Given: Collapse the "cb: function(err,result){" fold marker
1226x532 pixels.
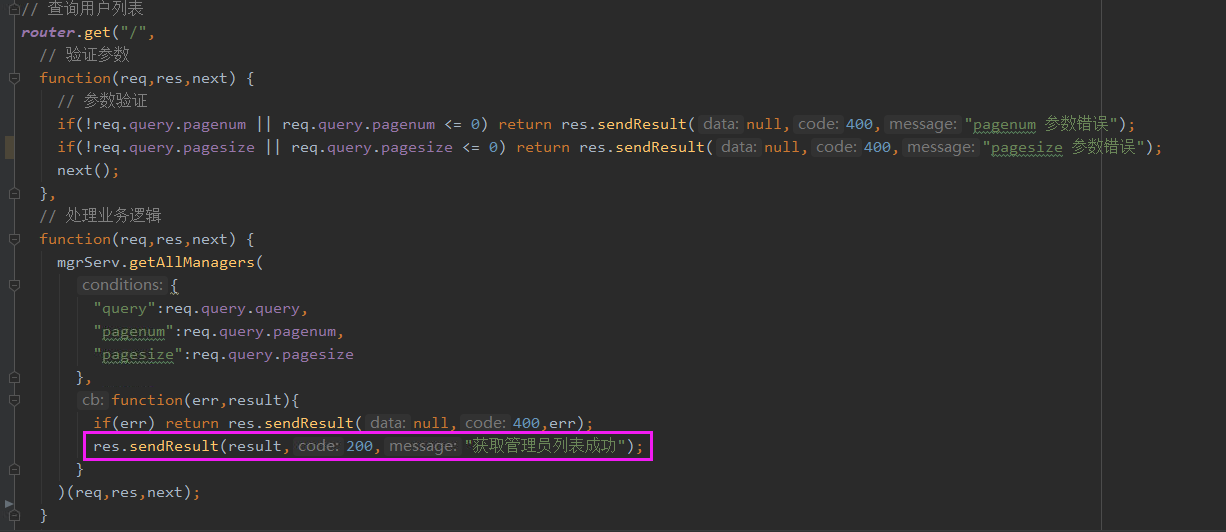Looking at the screenshot, I should [x=13, y=400].
